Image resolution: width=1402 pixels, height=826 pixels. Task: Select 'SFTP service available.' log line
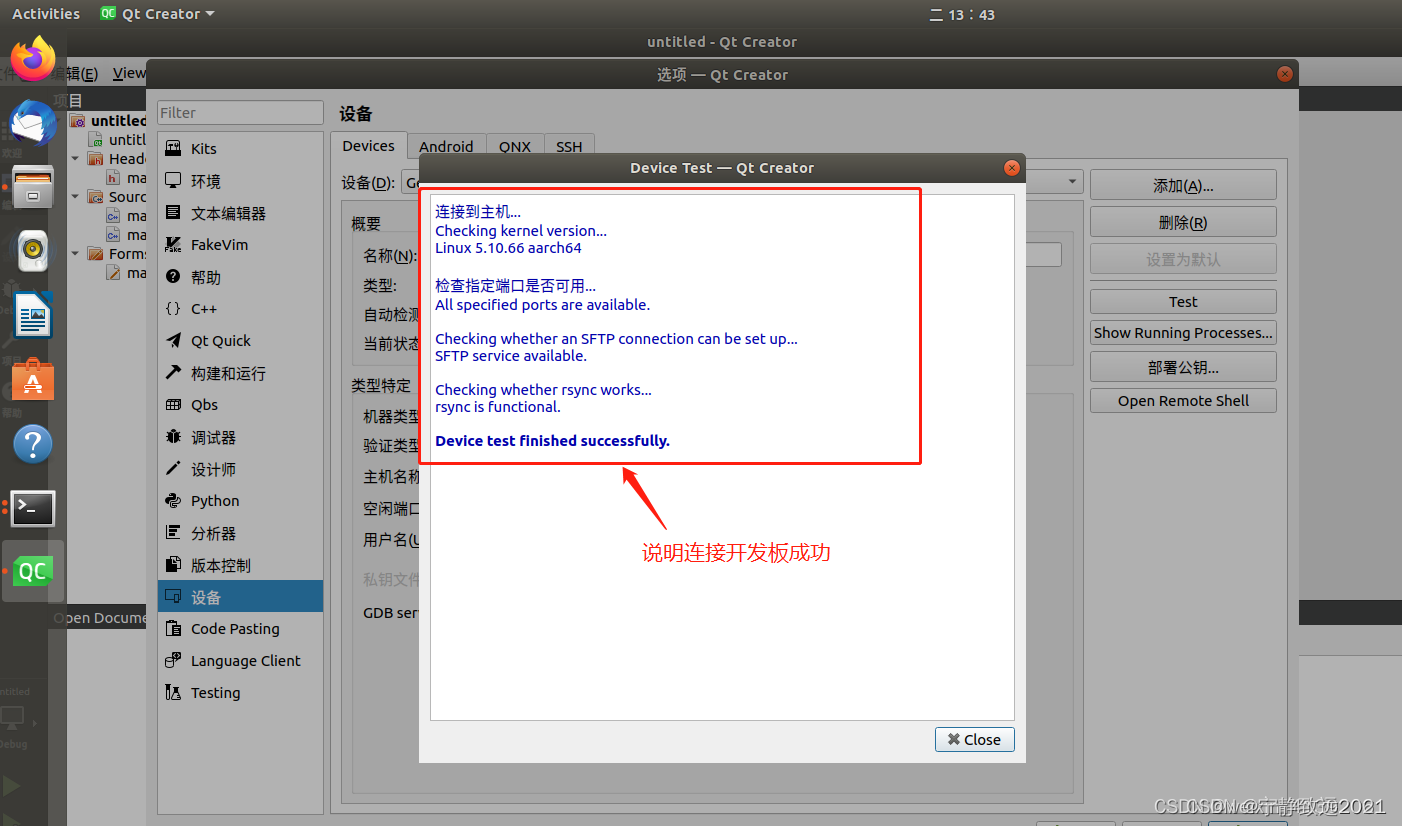[x=511, y=356]
